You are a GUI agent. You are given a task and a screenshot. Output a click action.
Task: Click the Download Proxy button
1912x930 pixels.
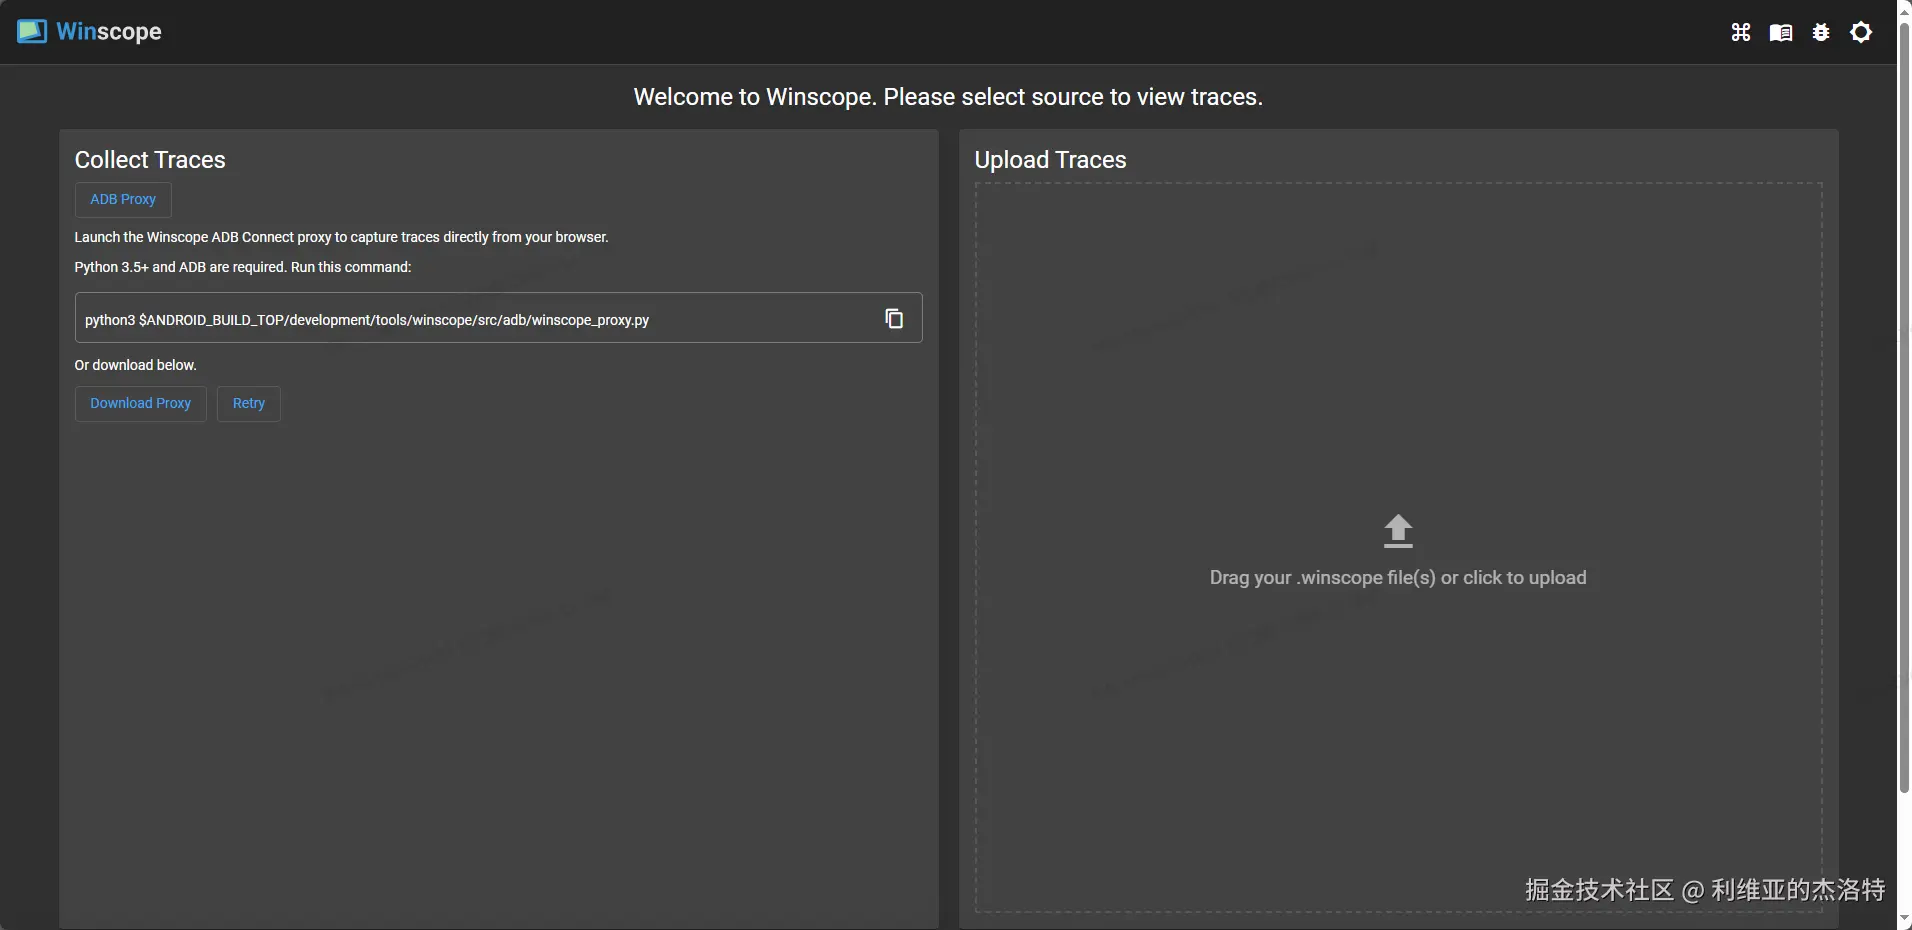pyautogui.click(x=141, y=404)
